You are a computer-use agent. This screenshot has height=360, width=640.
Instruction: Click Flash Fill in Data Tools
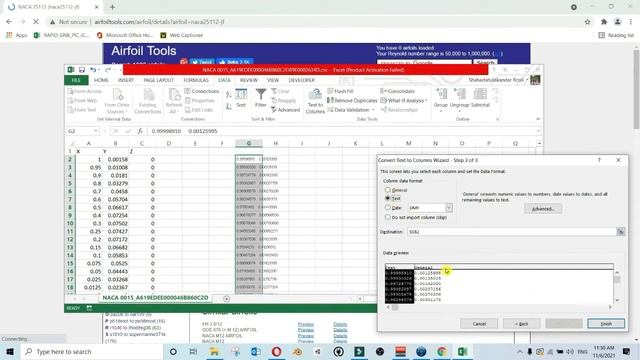tap(340, 91)
